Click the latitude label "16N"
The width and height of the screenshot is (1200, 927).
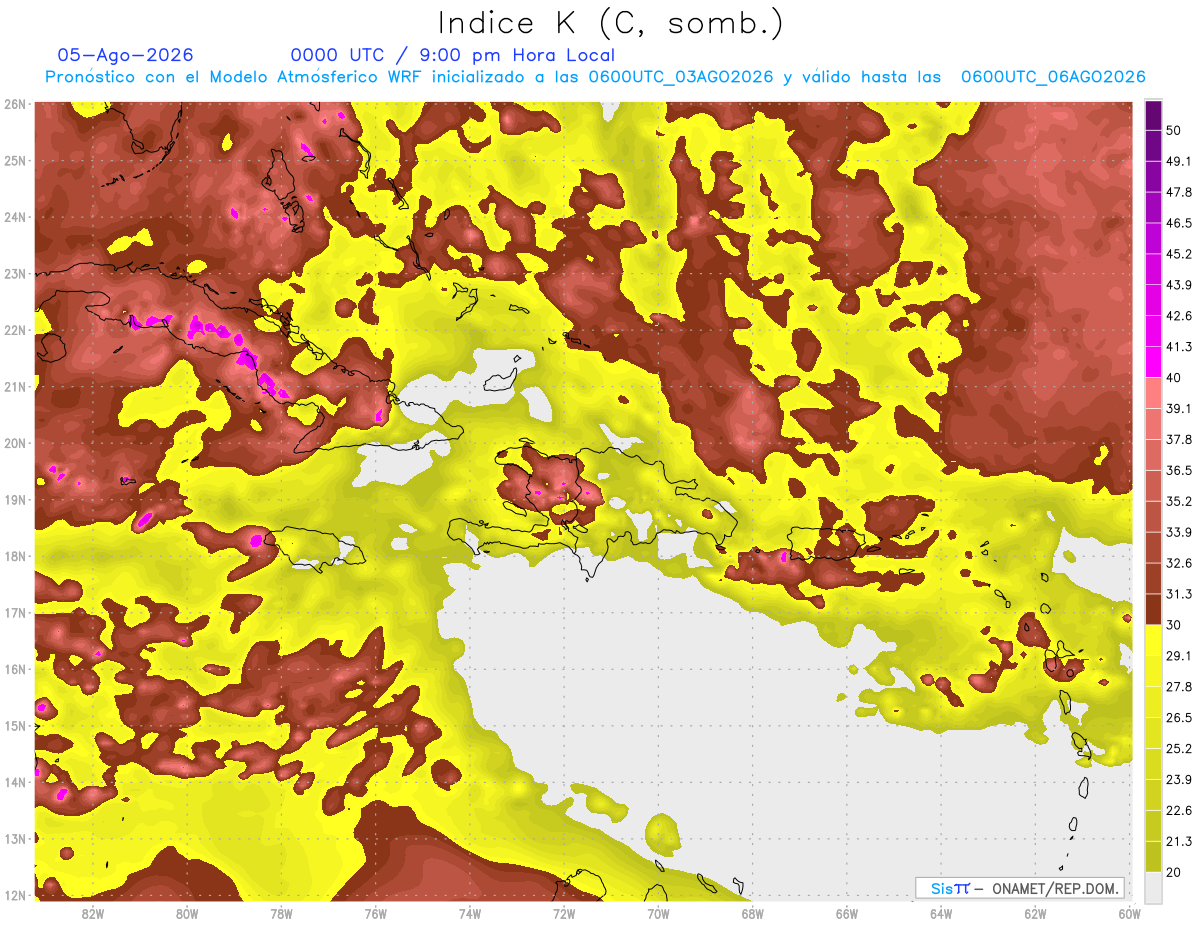point(15,669)
